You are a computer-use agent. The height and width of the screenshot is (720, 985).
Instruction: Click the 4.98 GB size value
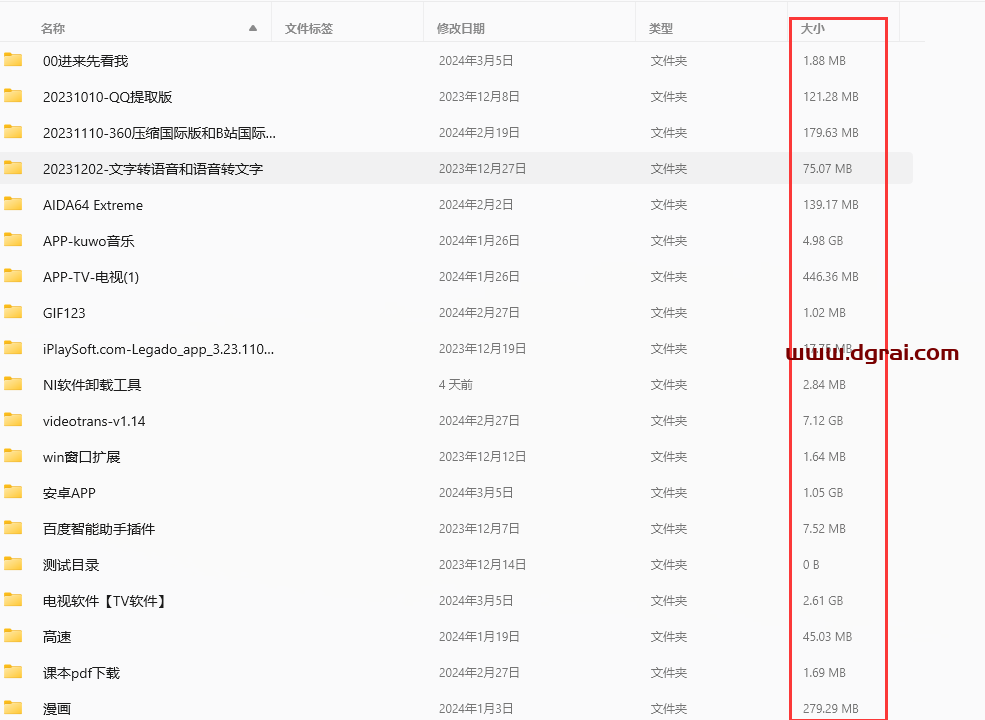click(x=823, y=241)
